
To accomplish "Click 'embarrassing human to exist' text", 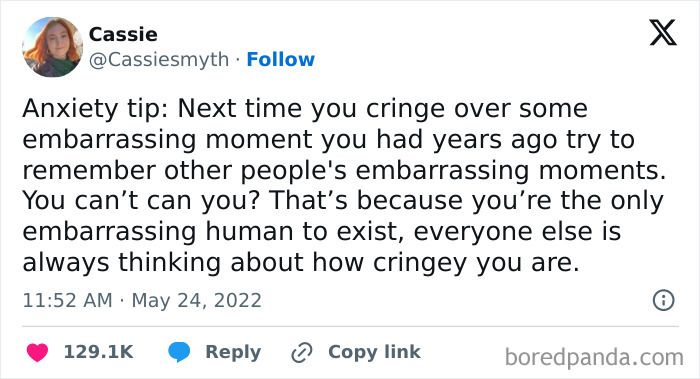I will (213, 231).
